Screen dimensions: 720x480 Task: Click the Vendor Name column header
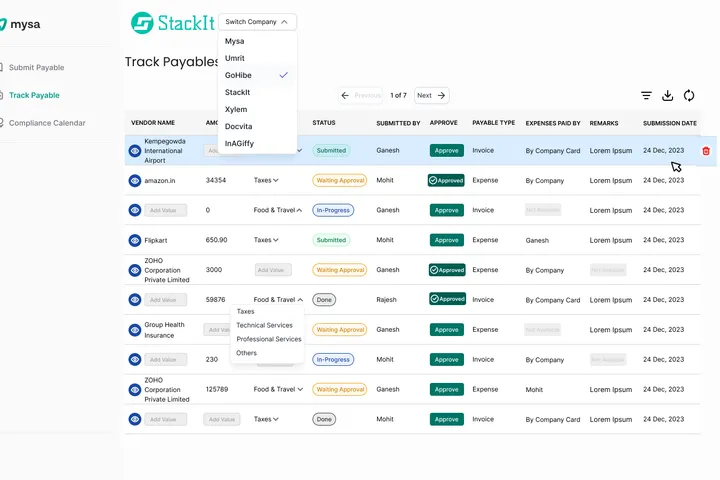(153, 123)
